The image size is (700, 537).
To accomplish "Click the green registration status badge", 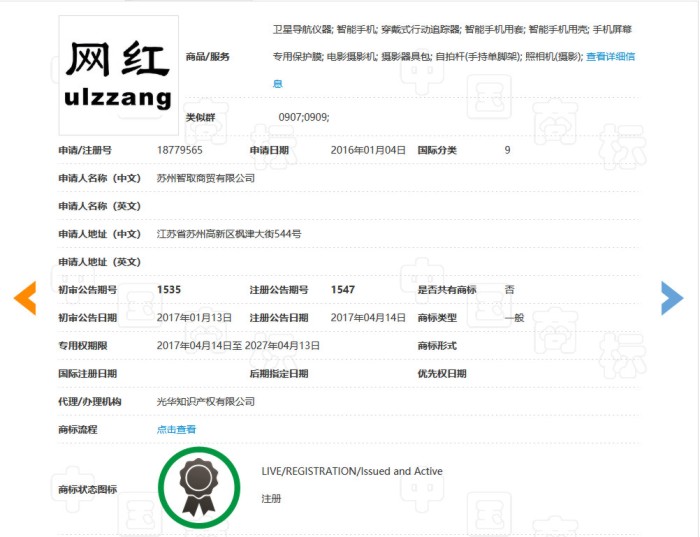I will tap(199, 487).
